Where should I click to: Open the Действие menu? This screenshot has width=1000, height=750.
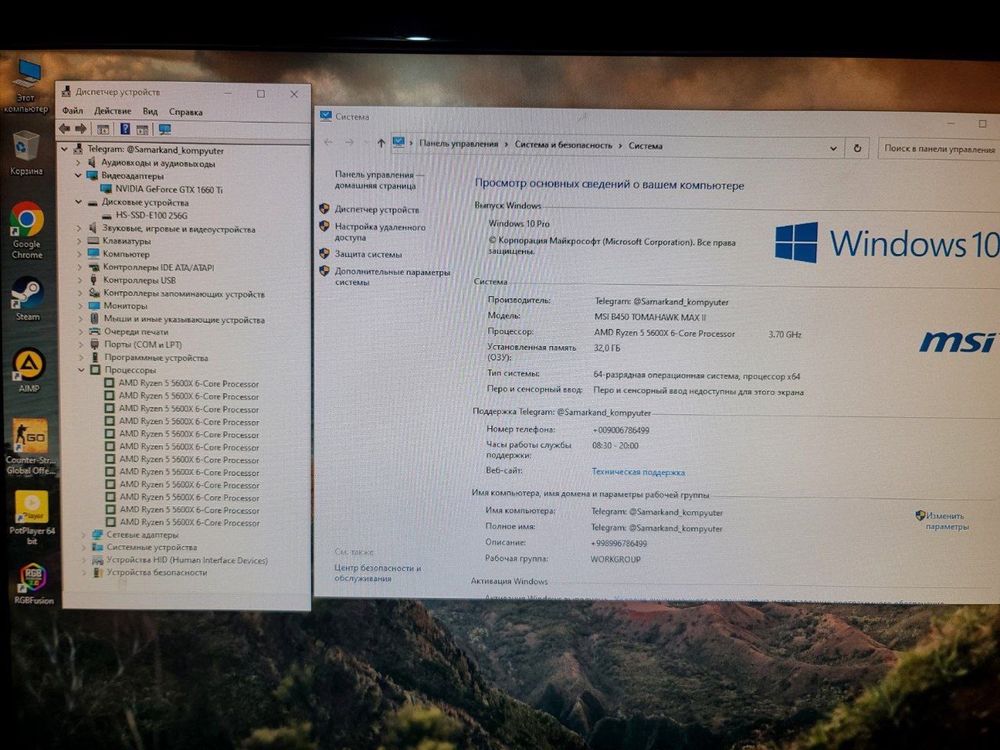click(x=113, y=111)
